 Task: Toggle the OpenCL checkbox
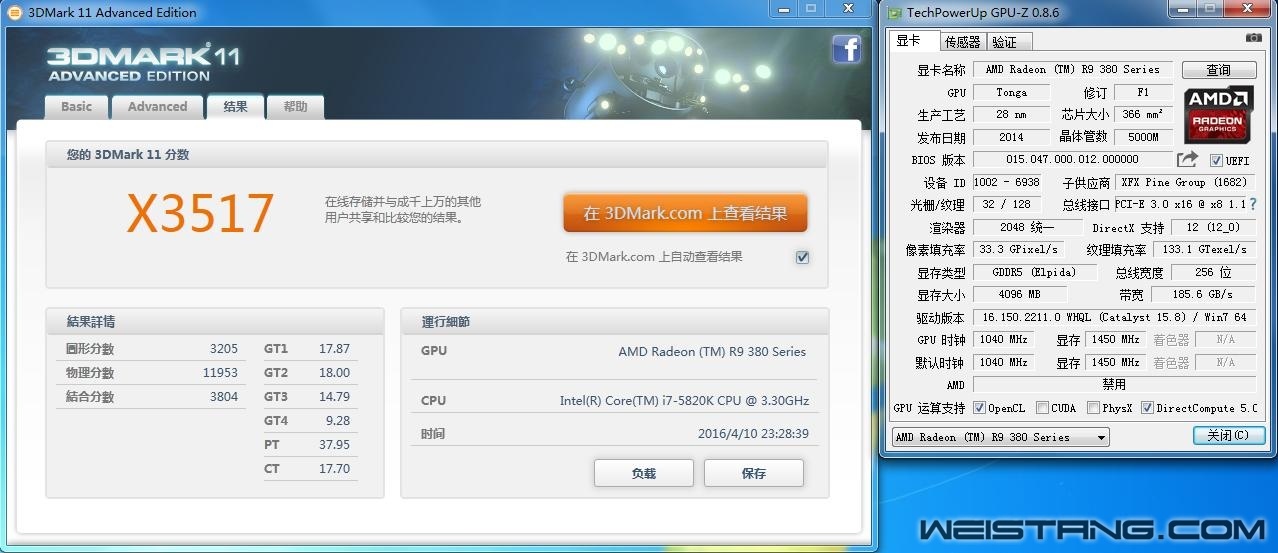coord(979,408)
